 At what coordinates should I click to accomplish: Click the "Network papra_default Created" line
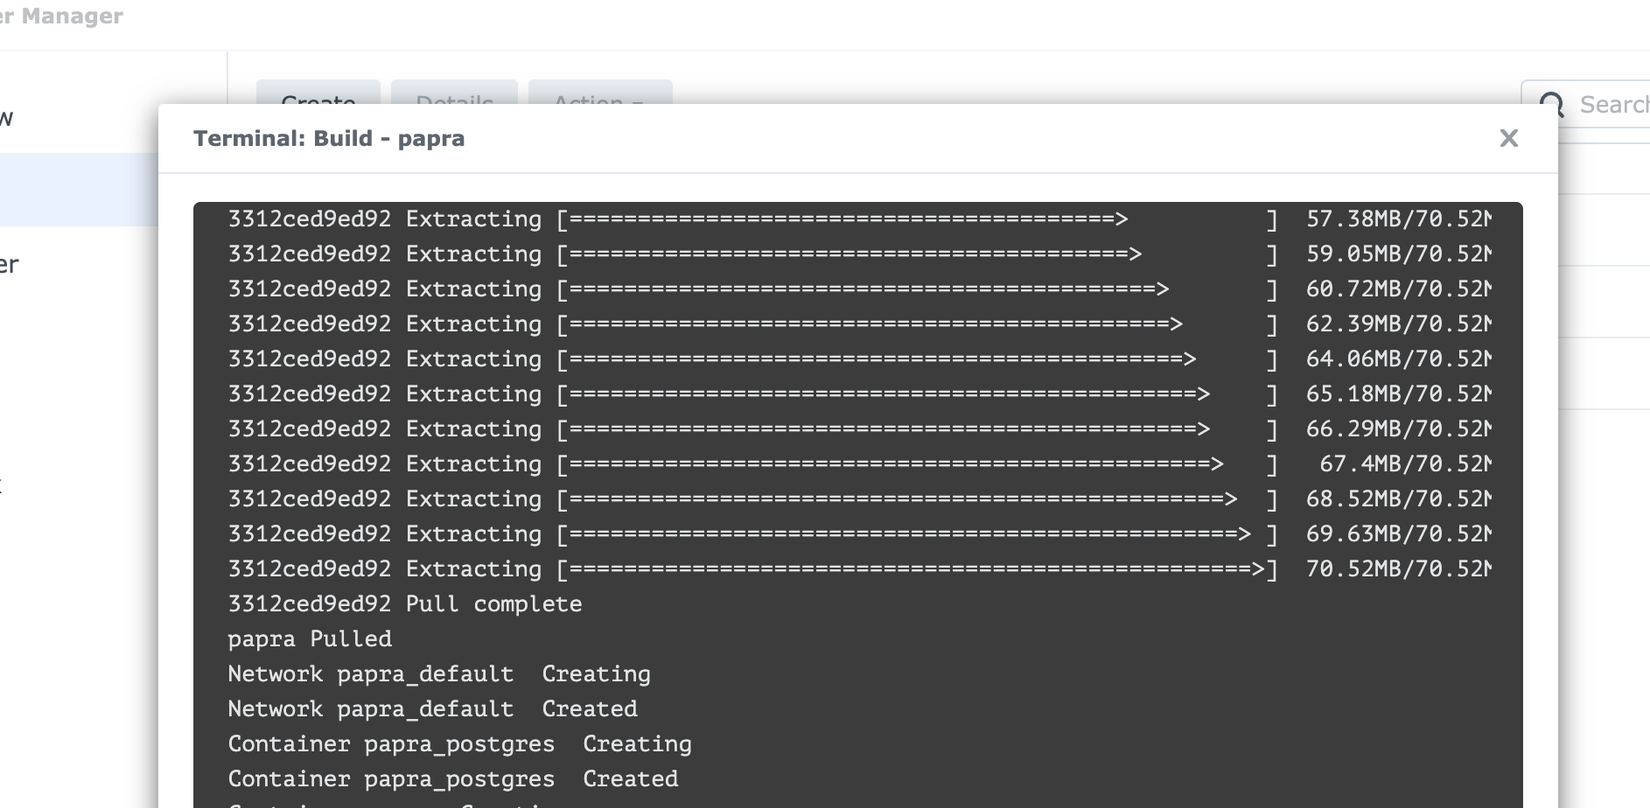(432, 709)
